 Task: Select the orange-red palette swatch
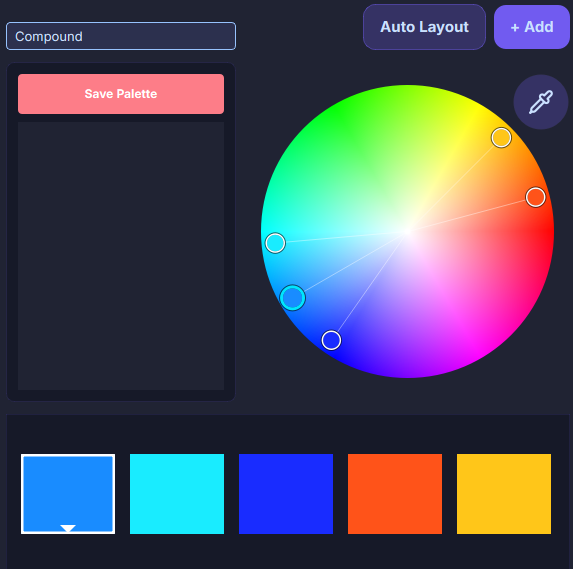pos(395,494)
